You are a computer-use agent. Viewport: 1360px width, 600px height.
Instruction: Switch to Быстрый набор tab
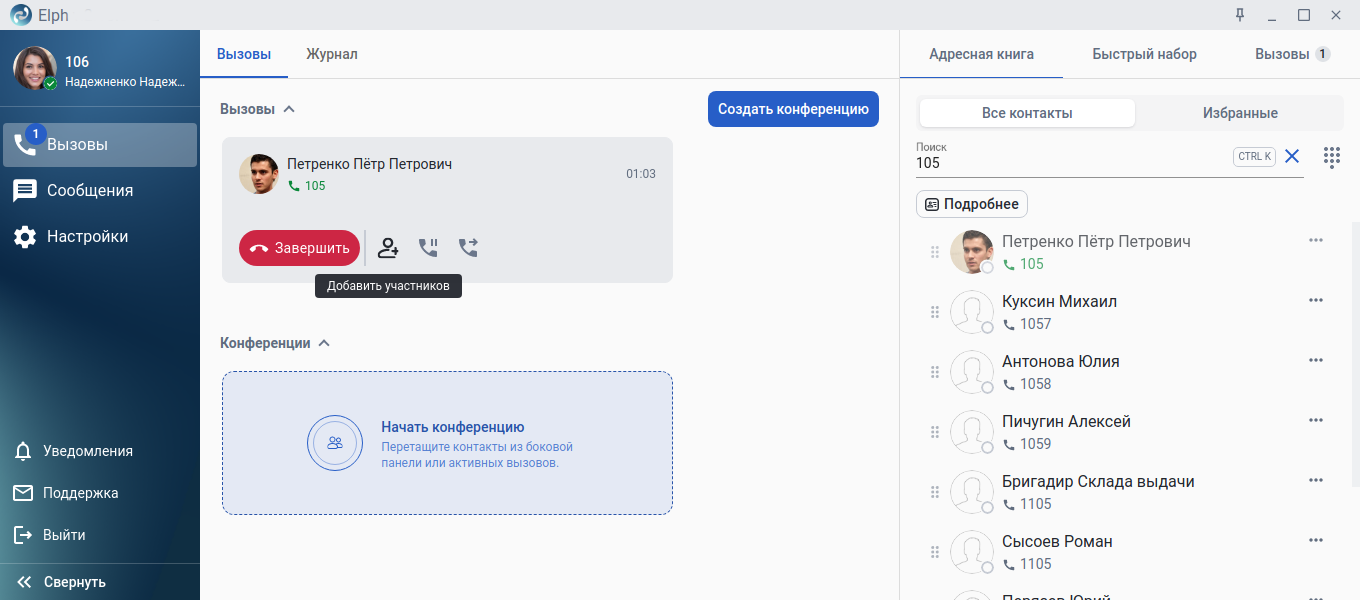click(1144, 54)
